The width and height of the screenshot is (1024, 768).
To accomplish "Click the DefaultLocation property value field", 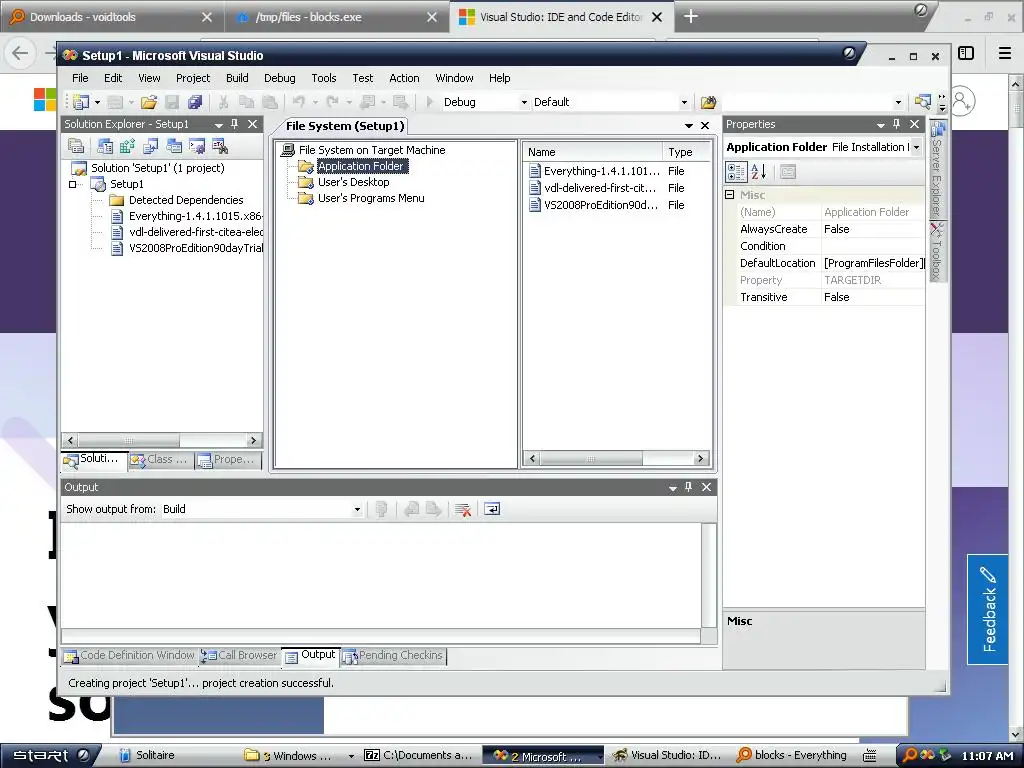I will pos(873,263).
